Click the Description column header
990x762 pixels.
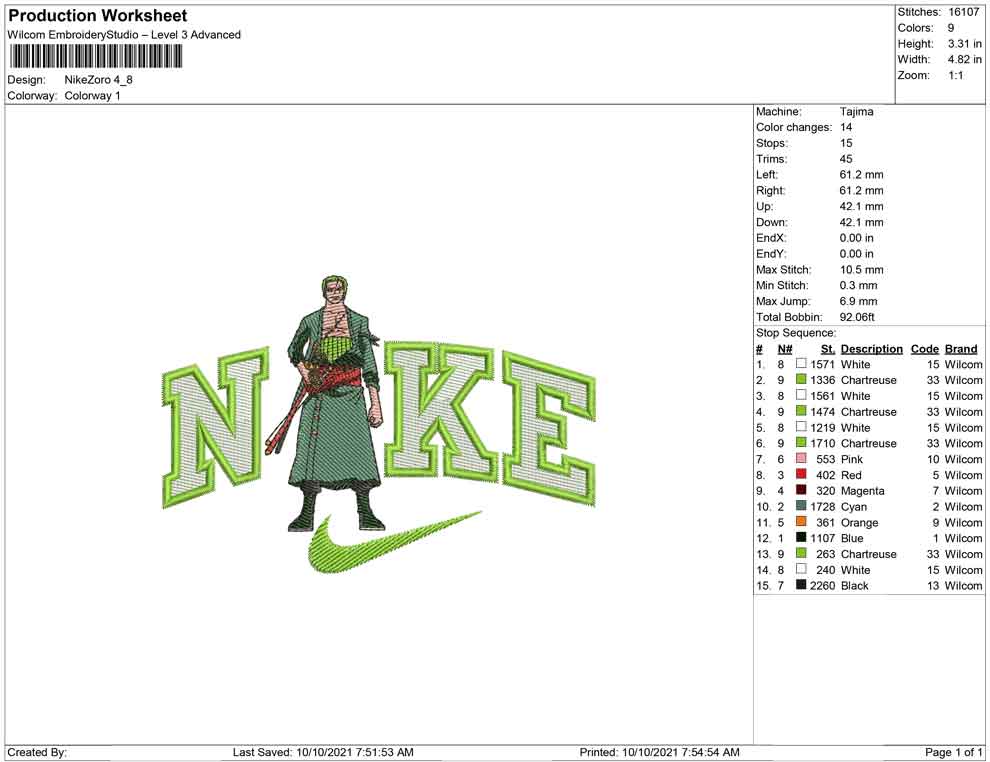(x=871, y=348)
